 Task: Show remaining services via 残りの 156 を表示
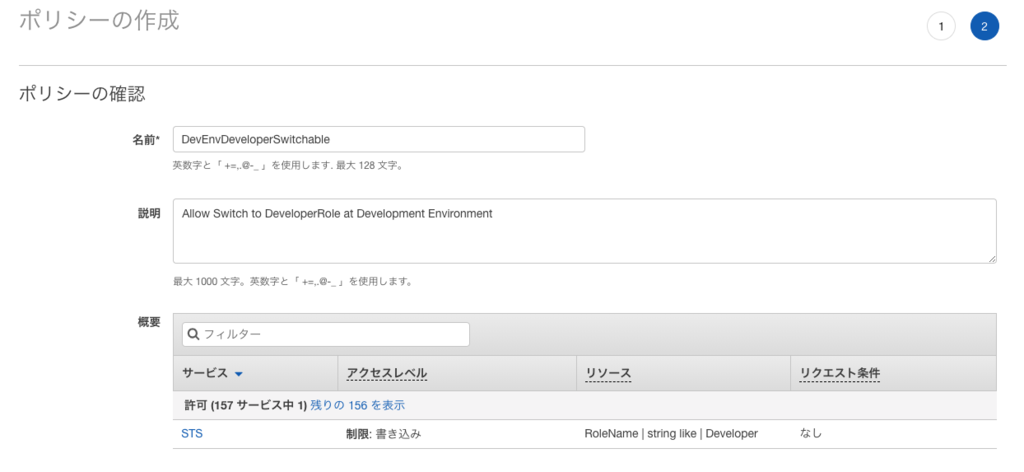pyautogui.click(x=357, y=405)
